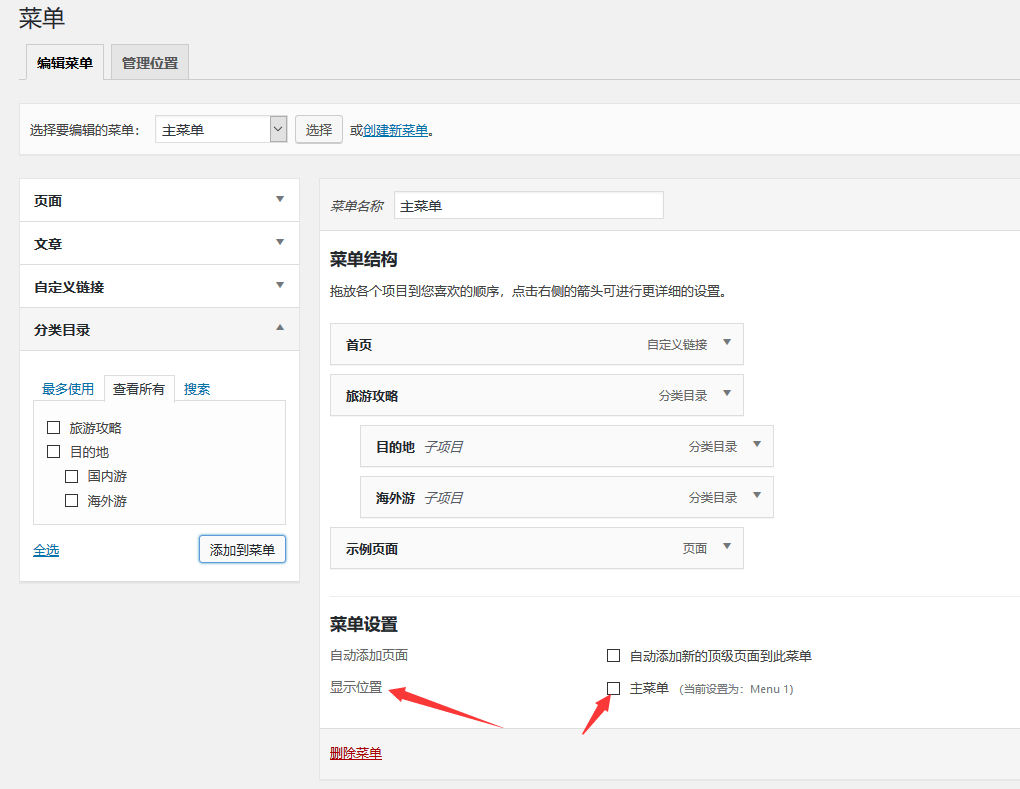
Task: Expand the 自定义链接 panel arrow
Action: click(280, 286)
